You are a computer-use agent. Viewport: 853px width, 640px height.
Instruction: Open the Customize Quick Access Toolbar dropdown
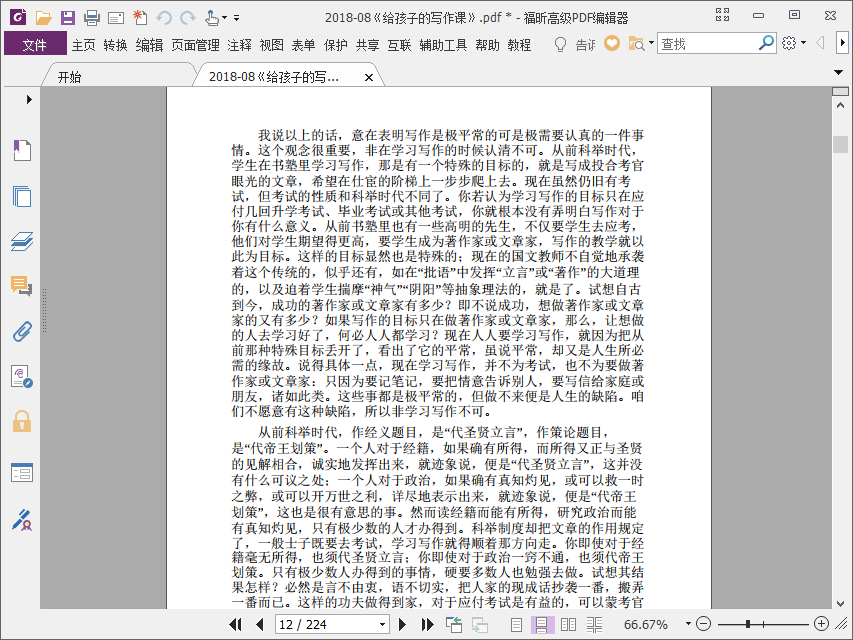pyautogui.click(x=237, y=18)
